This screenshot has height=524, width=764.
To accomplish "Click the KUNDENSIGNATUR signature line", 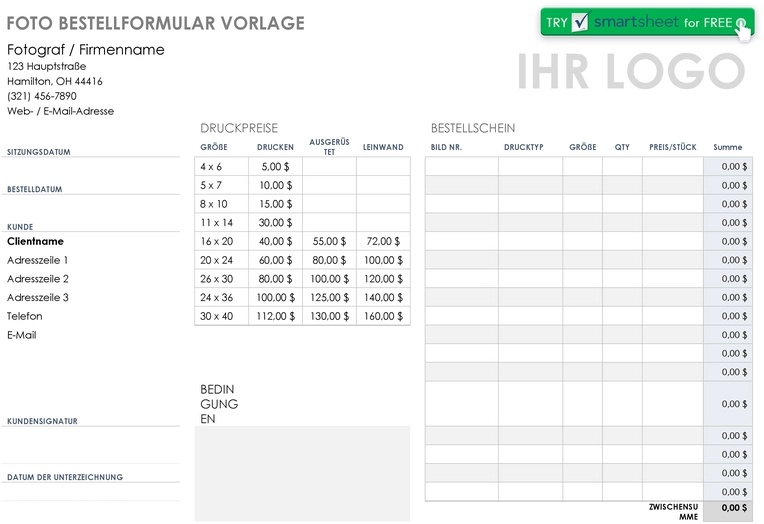I will [91, 445].
